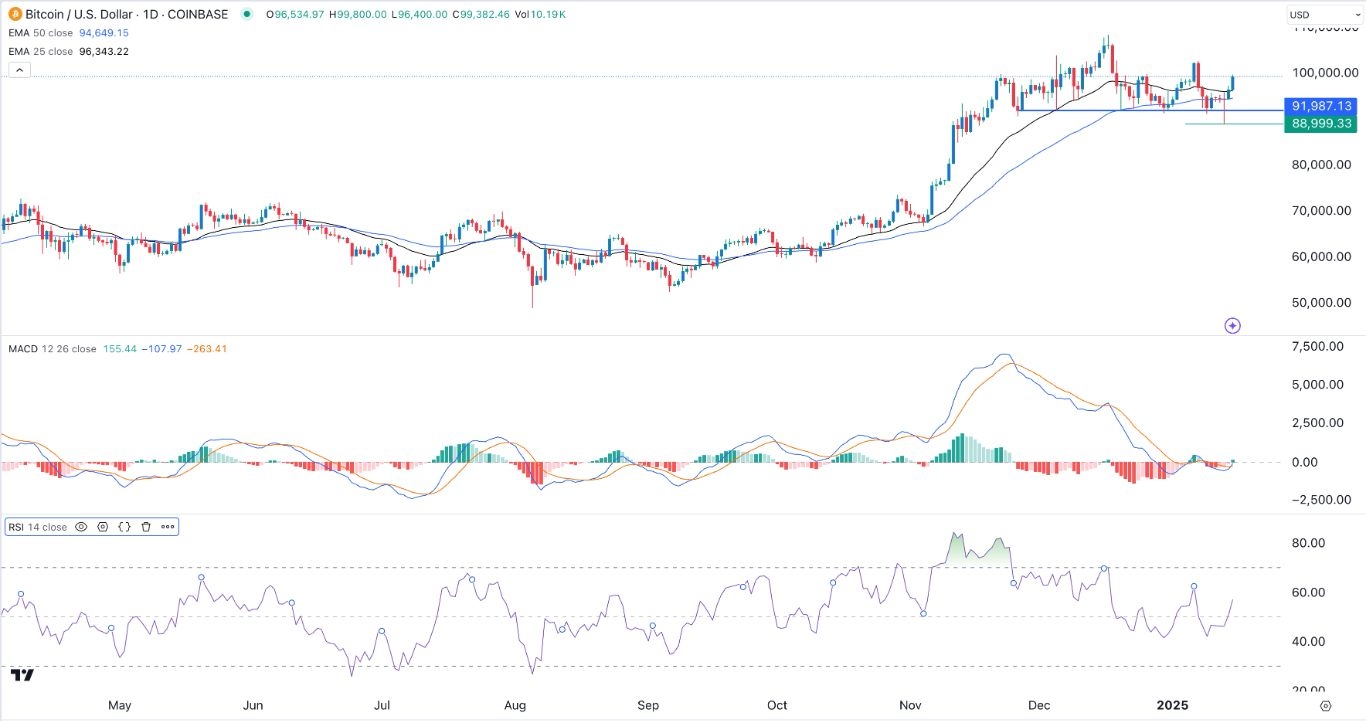Collapse the indicator legend chevron
The width and height of the screenshot is (1366, 721).
point(19,70)
